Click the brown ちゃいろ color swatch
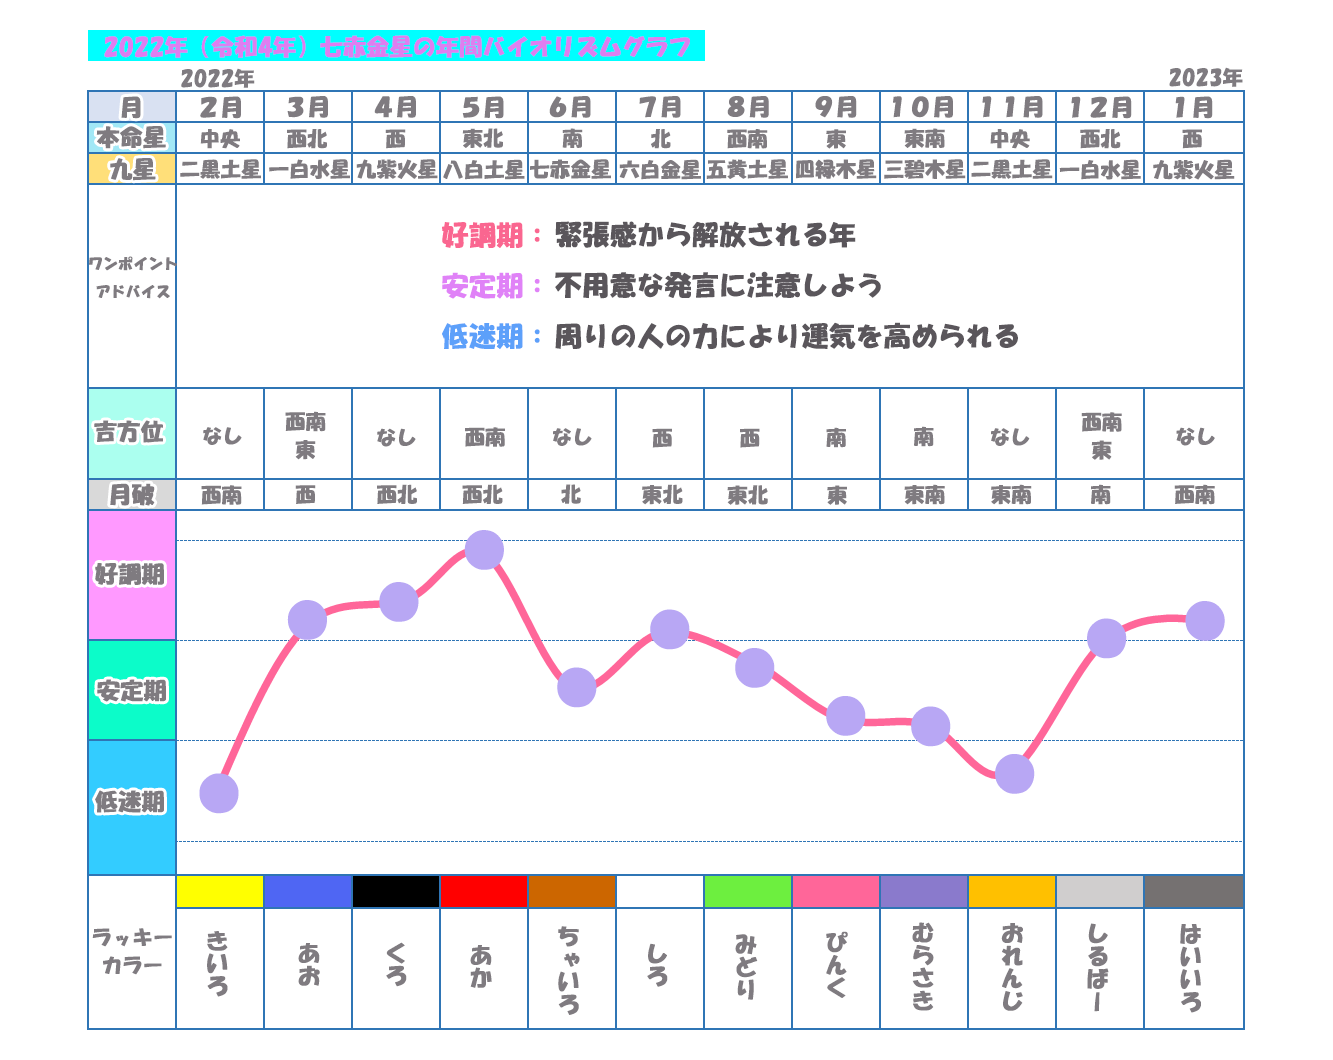Screen dimensions: 1333x1060 tap(572, 891)
